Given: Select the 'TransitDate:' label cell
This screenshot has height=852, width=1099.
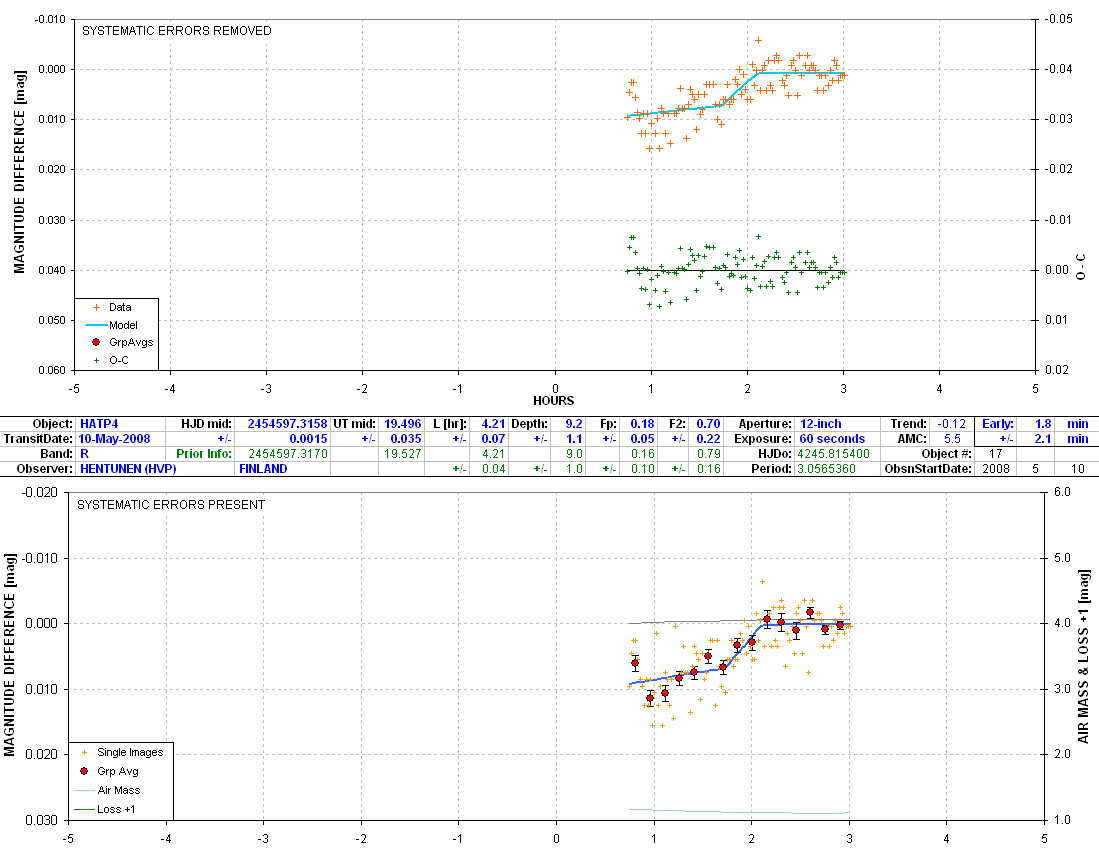Looking at the screenshot, I should click(39, 439).
